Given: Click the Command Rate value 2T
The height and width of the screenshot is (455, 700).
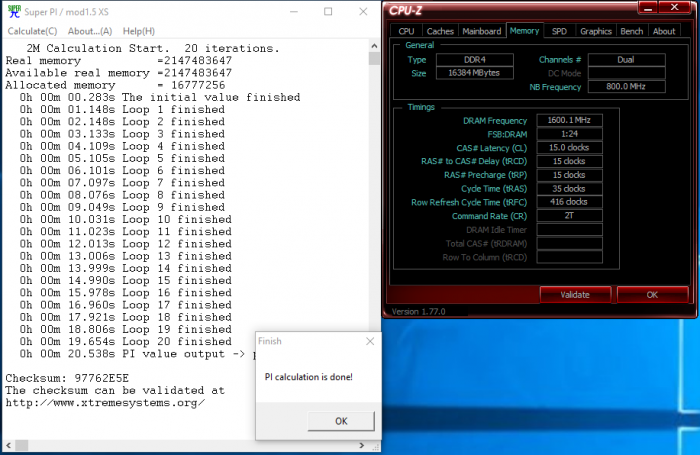Looking at the screenshot, I should 569,216.
